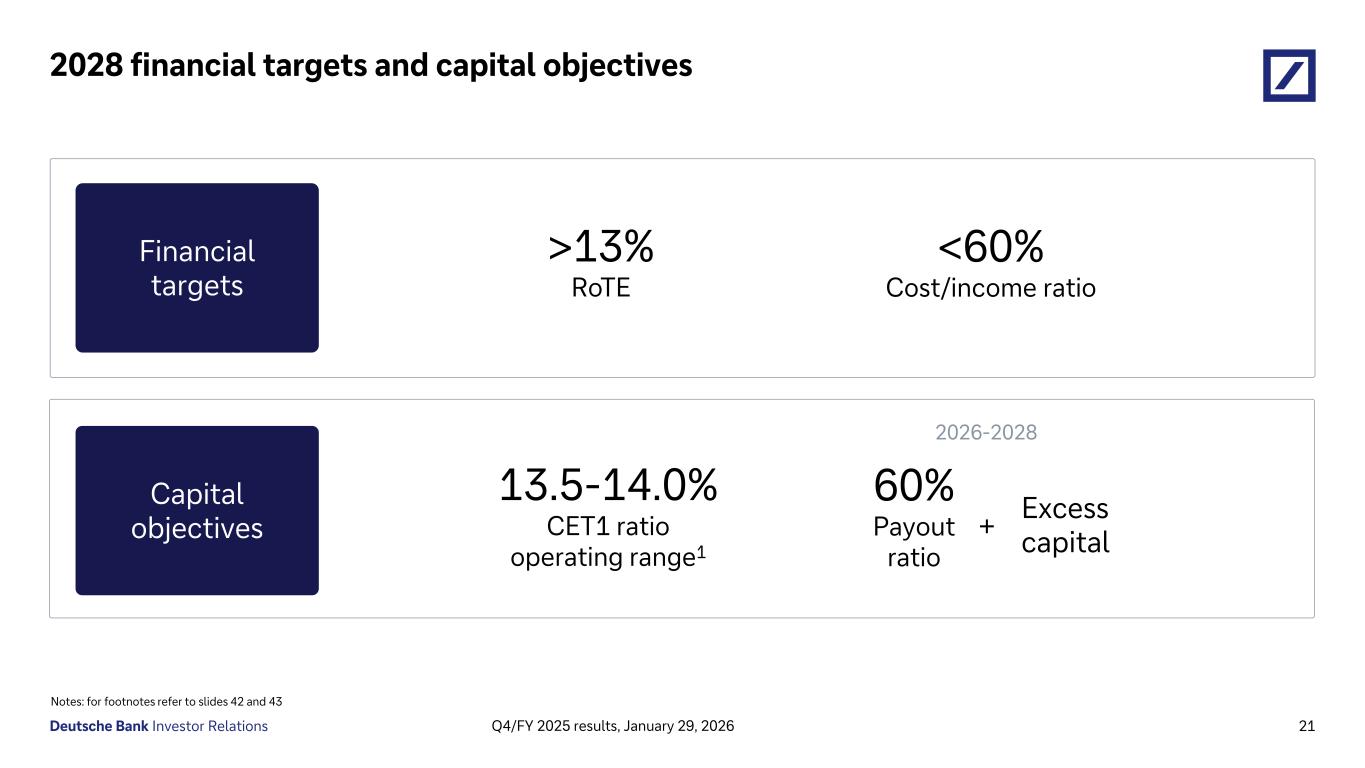This screenshot has height=768, width=1365.
Task: Click the RoTE label
Action: pos(601,288)
